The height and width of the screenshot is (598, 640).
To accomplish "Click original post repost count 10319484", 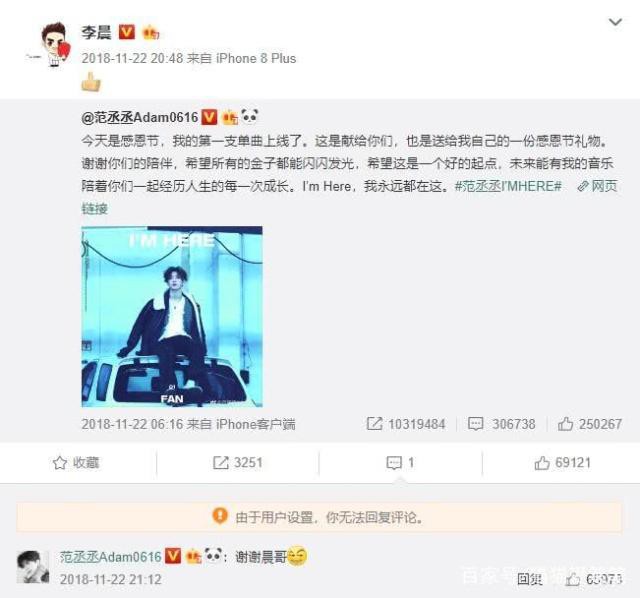I will tap(406, 424).
